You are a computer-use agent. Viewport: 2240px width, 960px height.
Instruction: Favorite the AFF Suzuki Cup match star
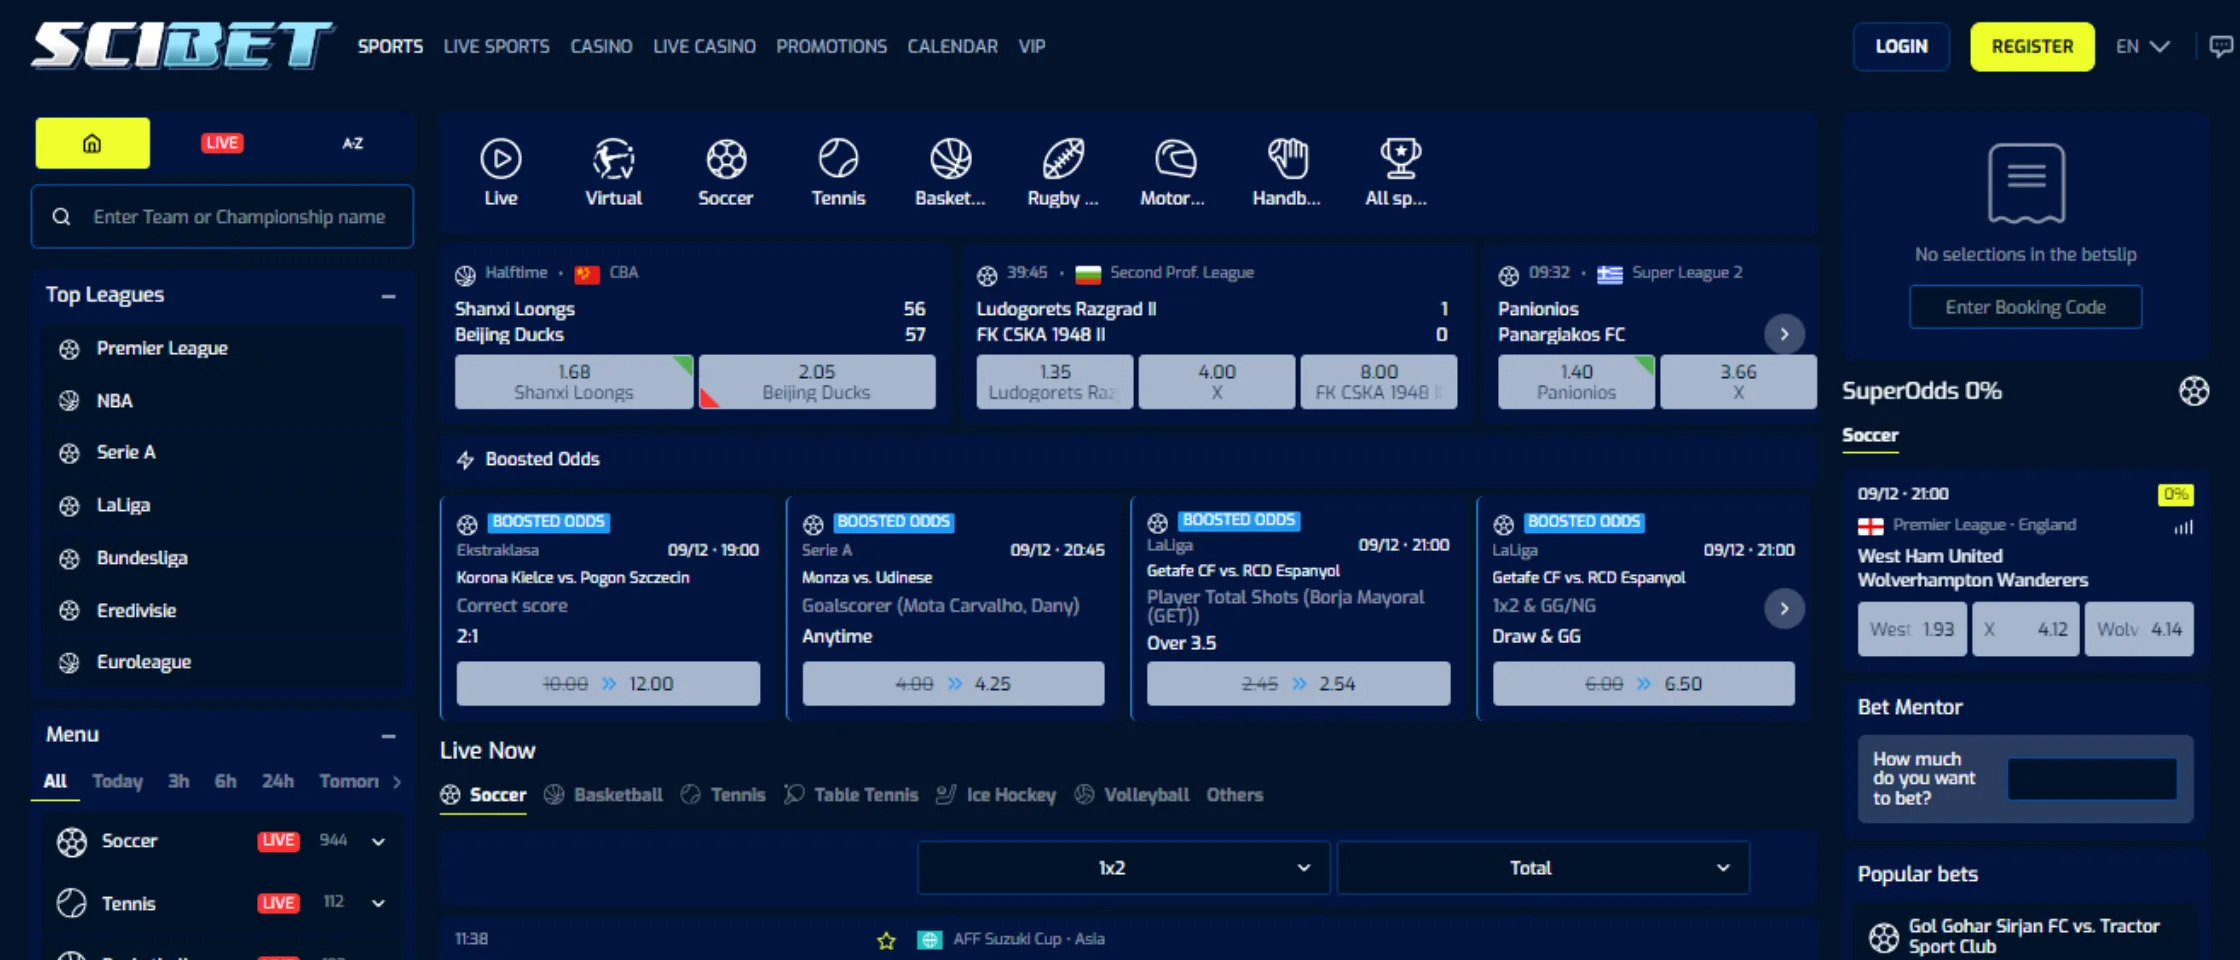(x=886, y=940)
